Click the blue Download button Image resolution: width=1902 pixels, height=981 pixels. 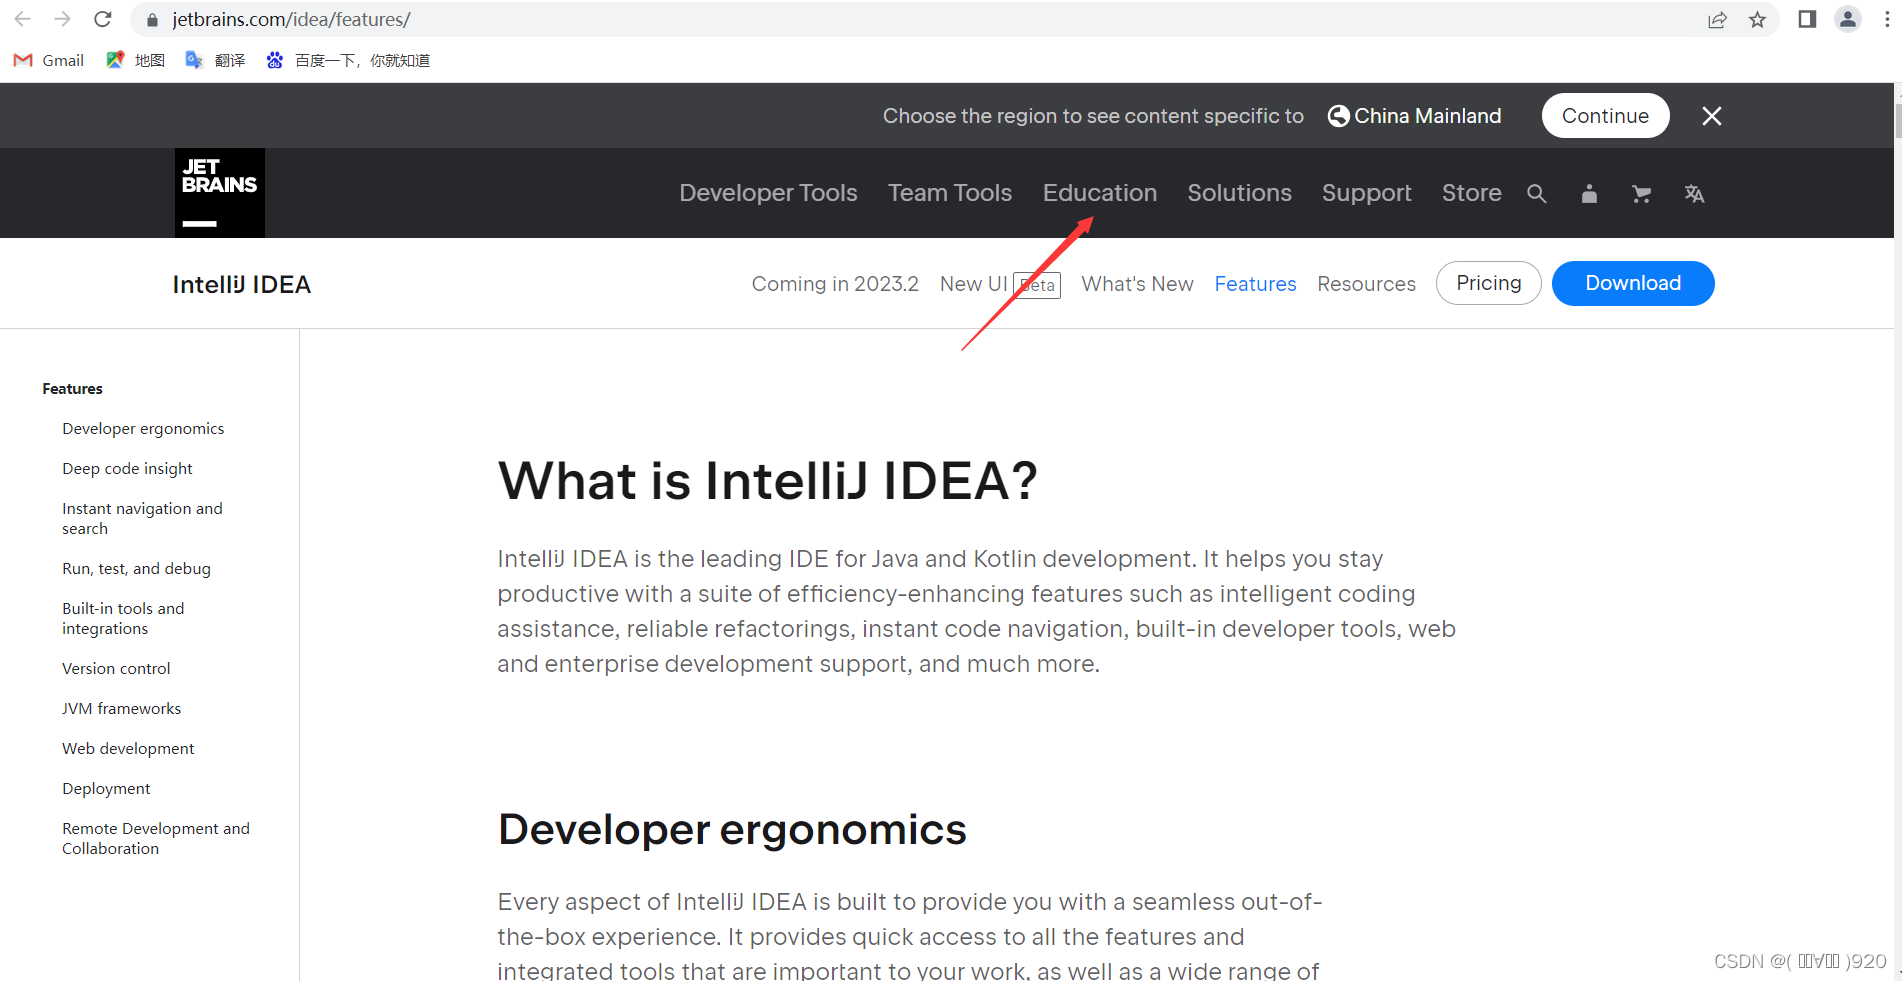1633,283
